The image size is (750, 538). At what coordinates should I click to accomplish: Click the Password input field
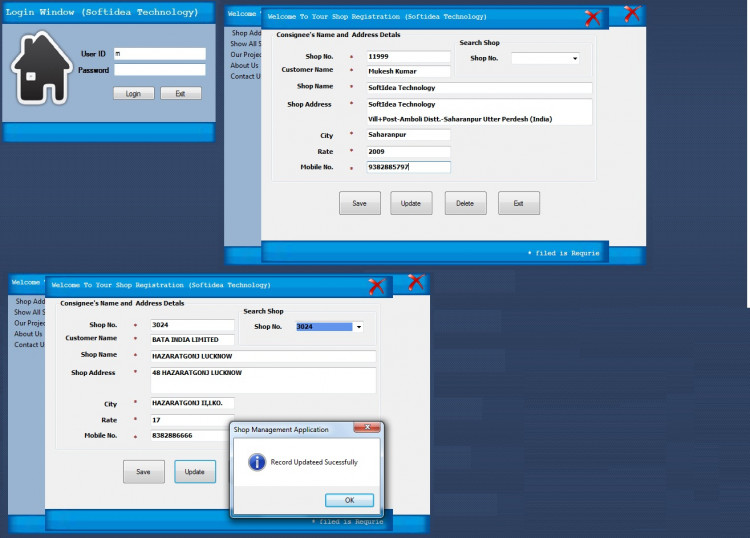159,70
